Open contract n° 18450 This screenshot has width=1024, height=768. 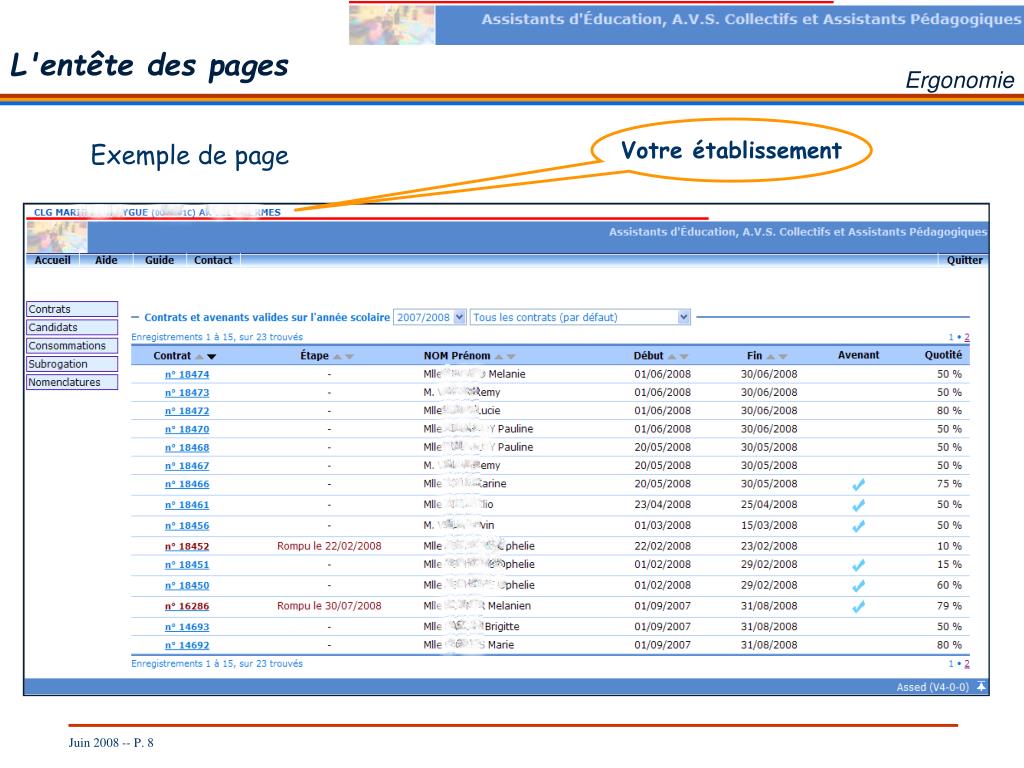coord(187,586)
